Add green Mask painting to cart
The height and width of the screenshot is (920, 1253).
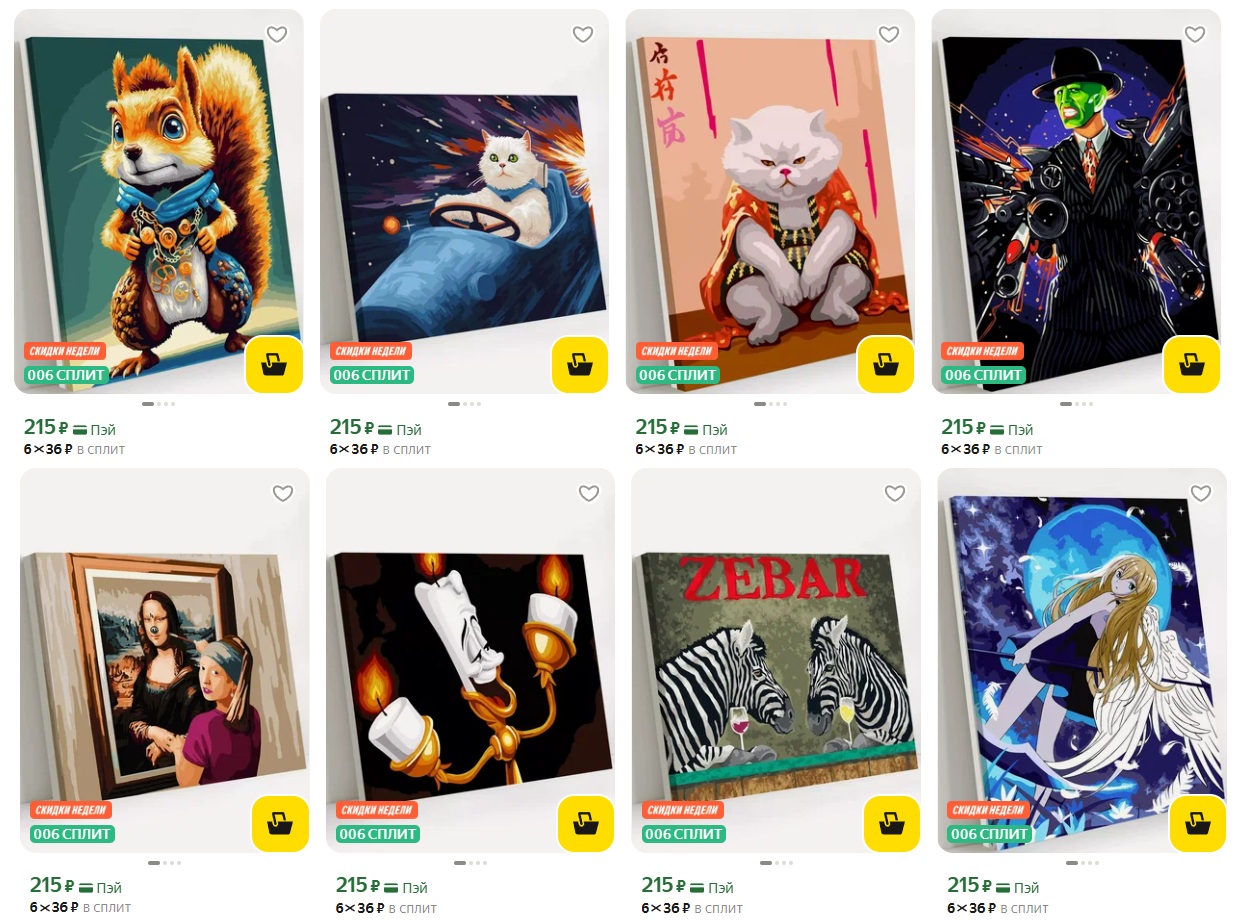point(1192,365)
